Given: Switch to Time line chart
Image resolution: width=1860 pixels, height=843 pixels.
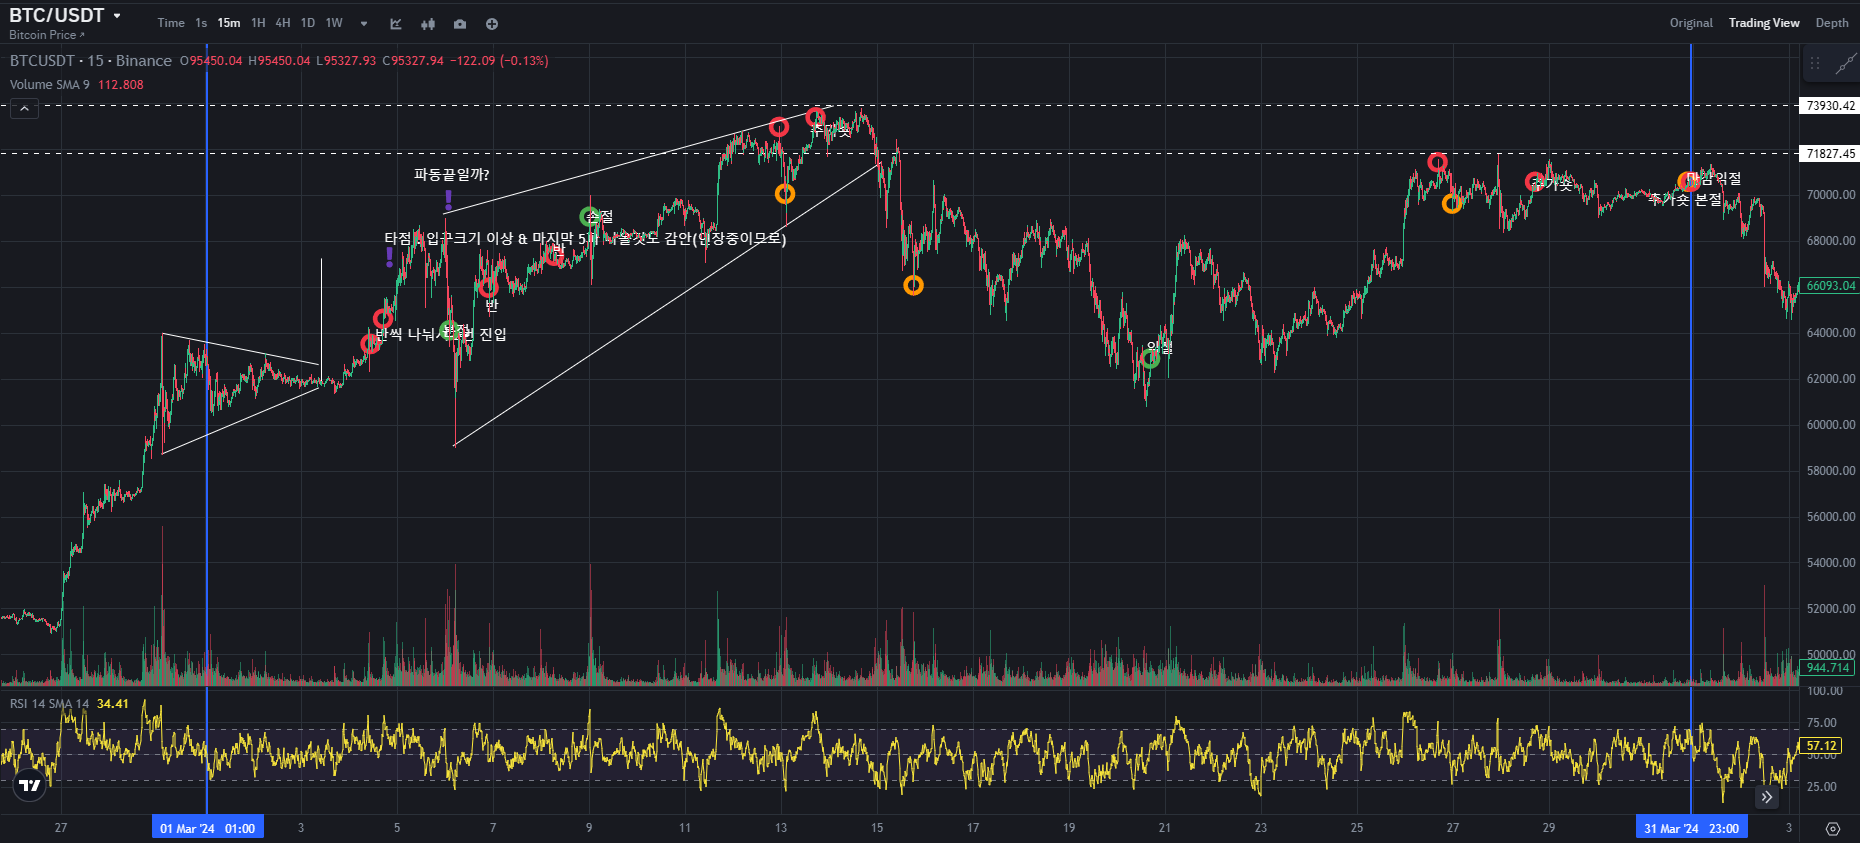Looking at the screenshot, I should tap(171, 23).
